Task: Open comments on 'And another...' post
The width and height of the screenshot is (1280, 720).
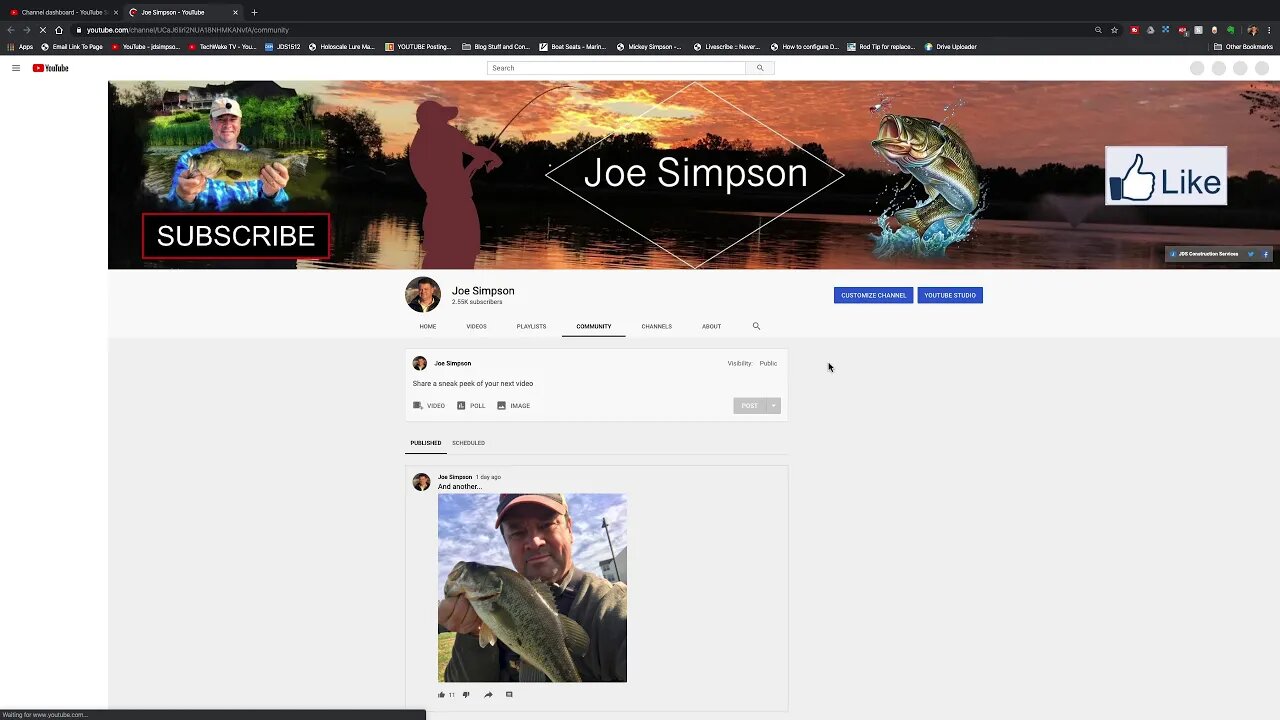Action: 509,695
